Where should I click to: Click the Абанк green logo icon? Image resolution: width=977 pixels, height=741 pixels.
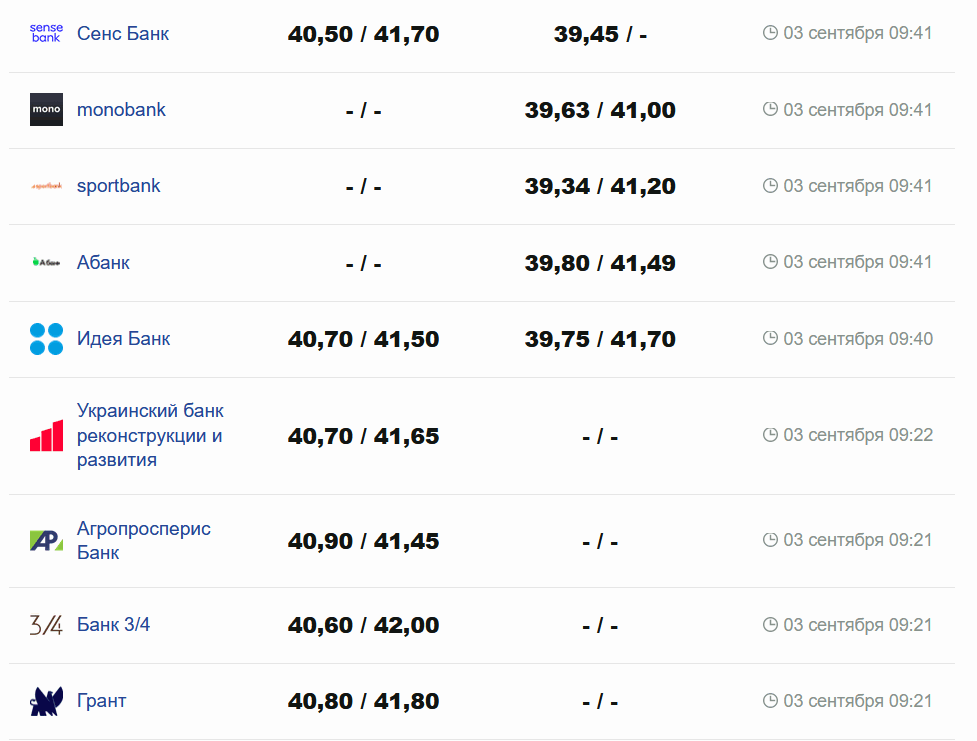pos(46,262)
